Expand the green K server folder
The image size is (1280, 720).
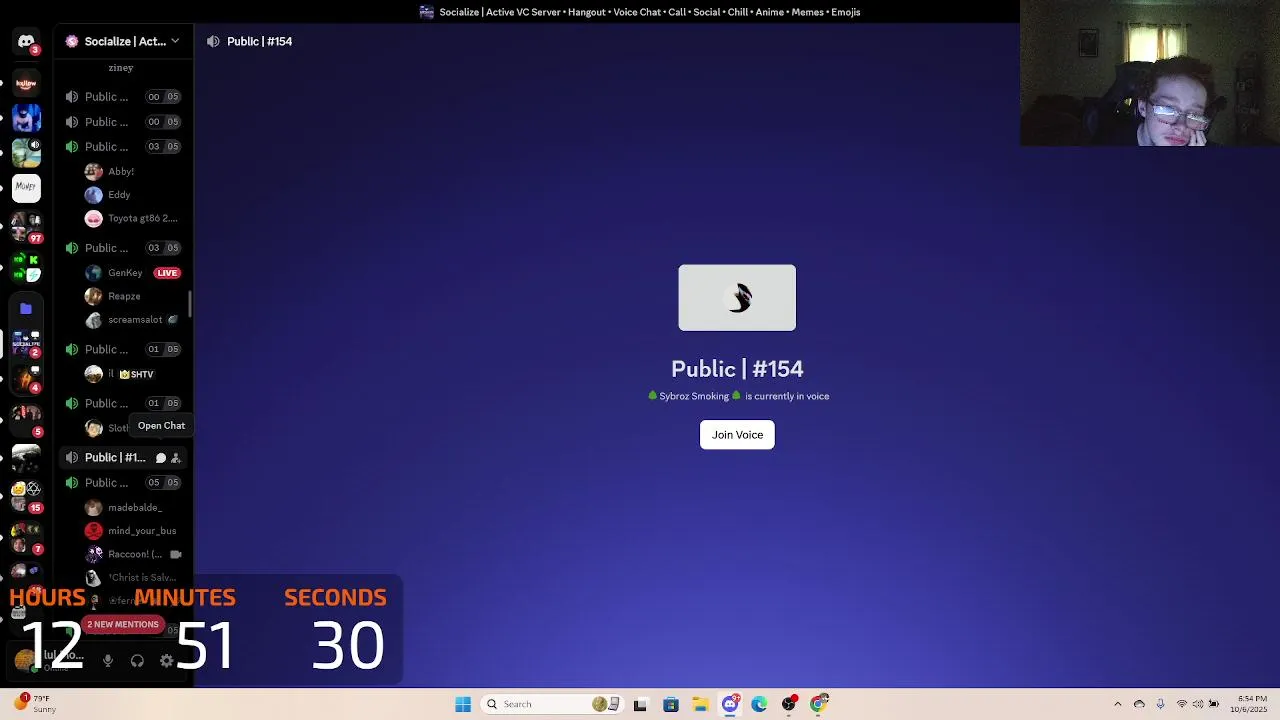click(26, 266)
